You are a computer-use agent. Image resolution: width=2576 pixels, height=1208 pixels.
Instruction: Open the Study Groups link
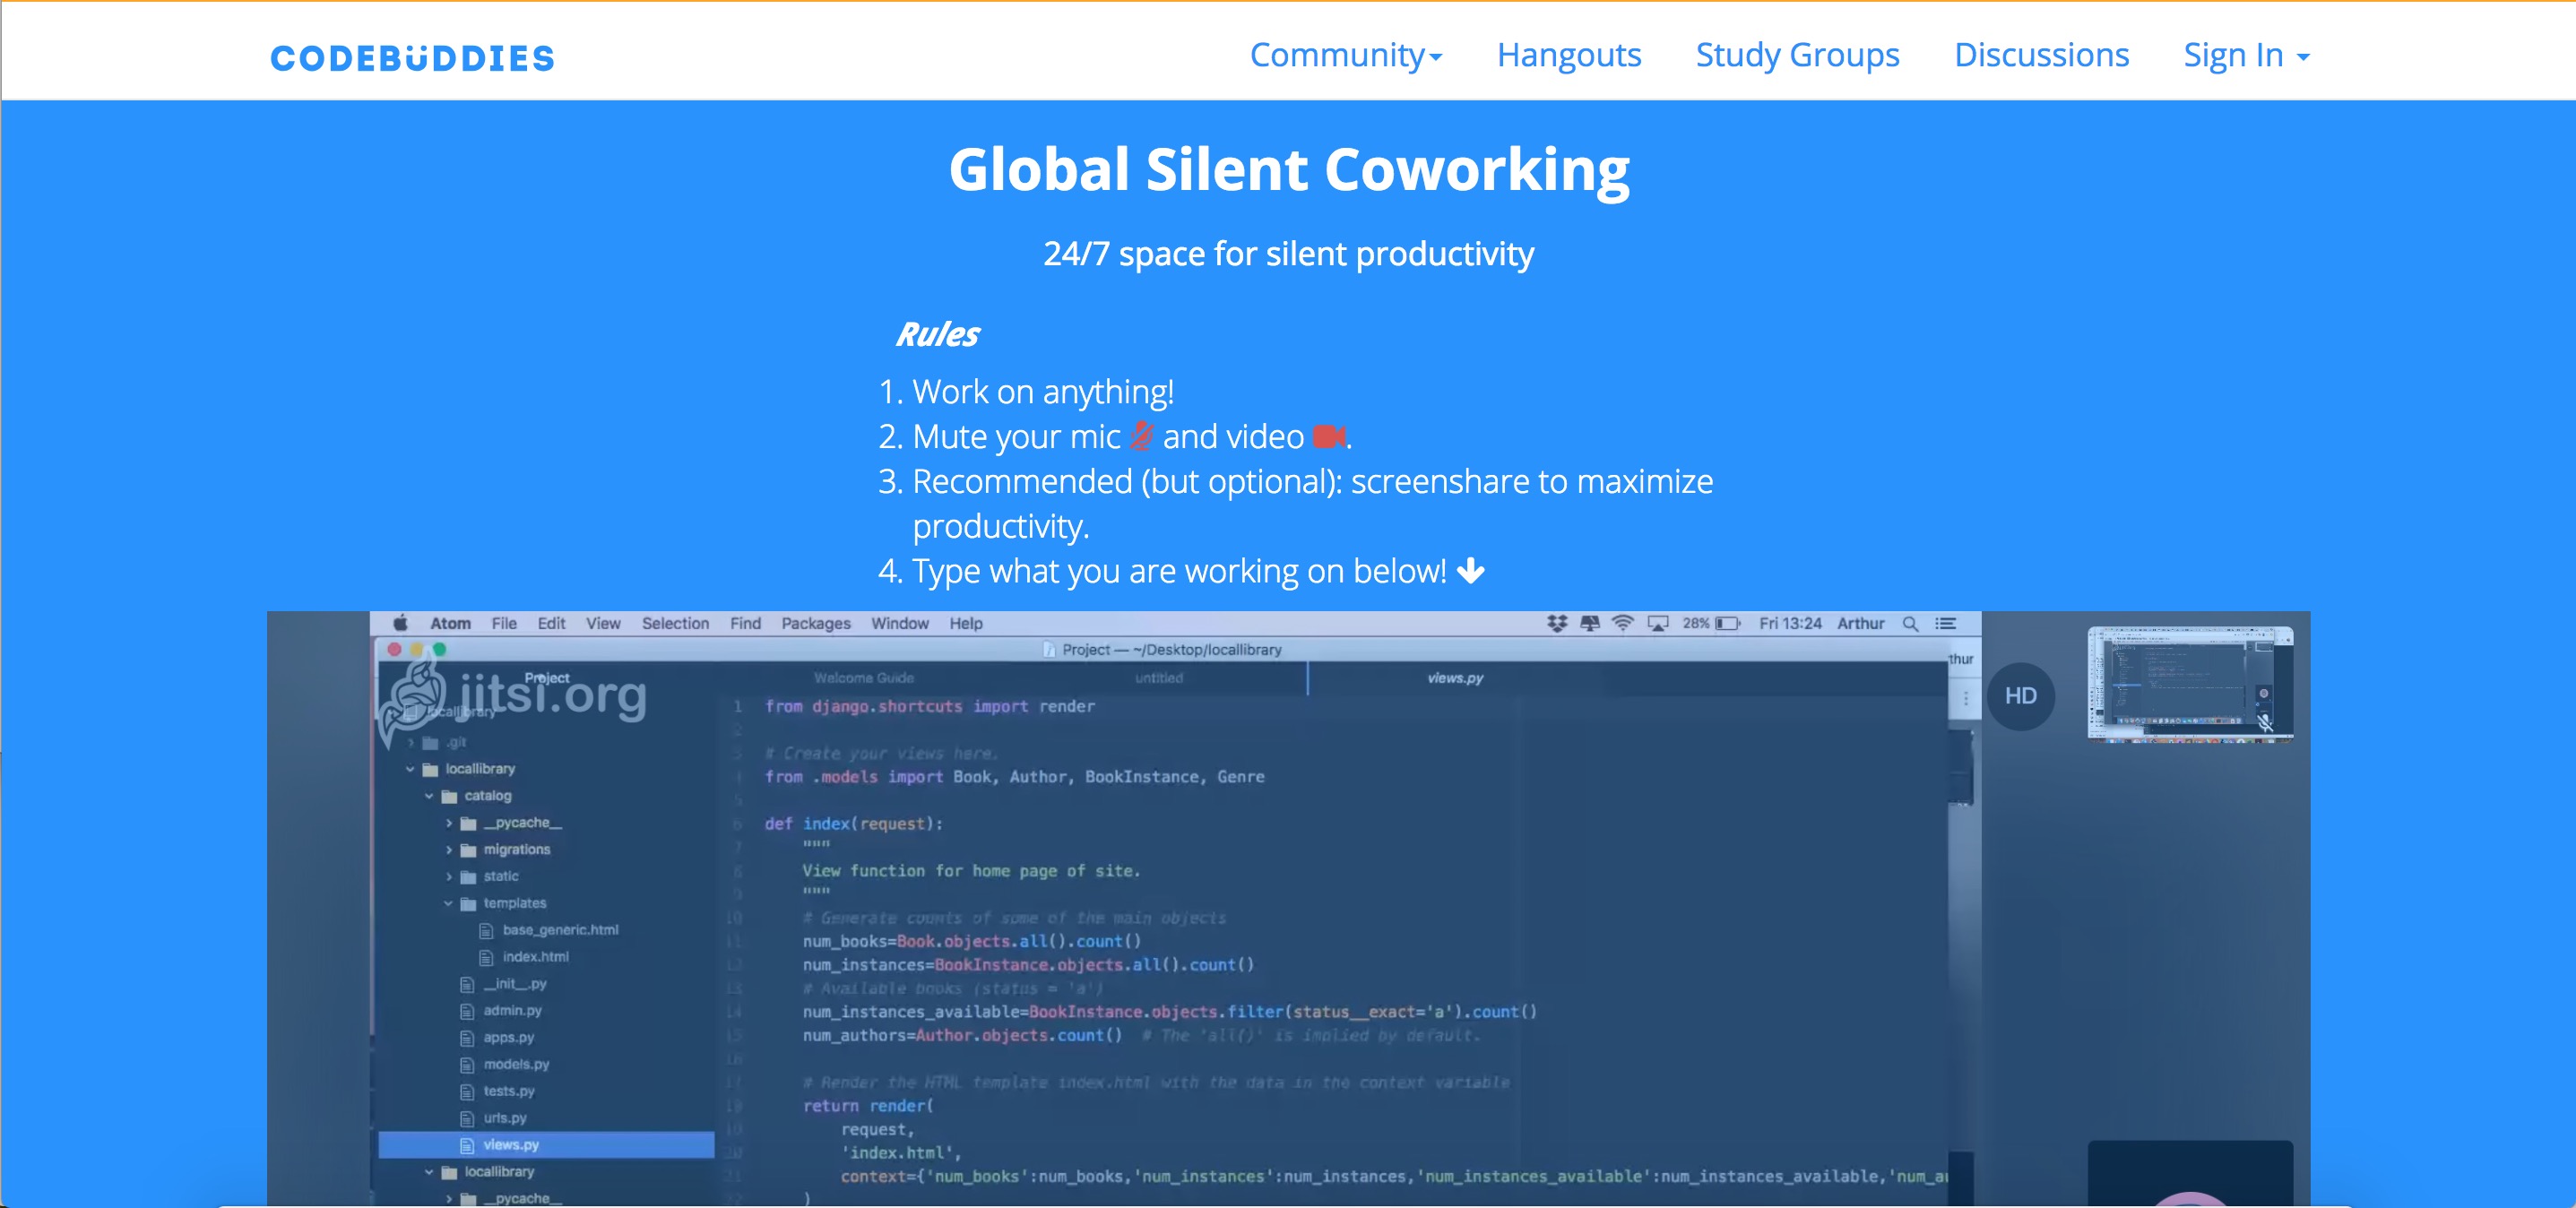click(x=1797, y=55)
